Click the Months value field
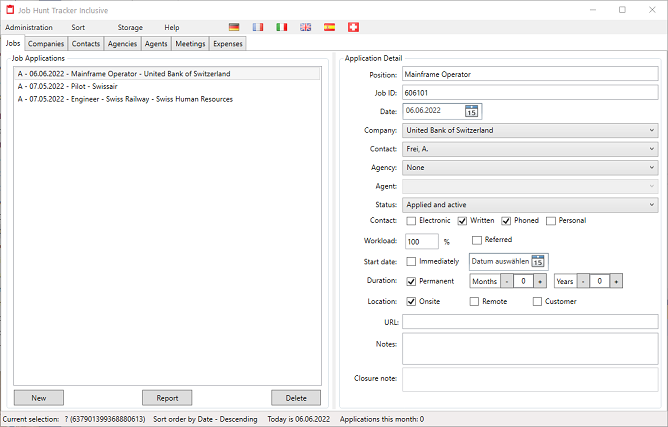Viewport: 668px width, 427px height. click(523, 281)
